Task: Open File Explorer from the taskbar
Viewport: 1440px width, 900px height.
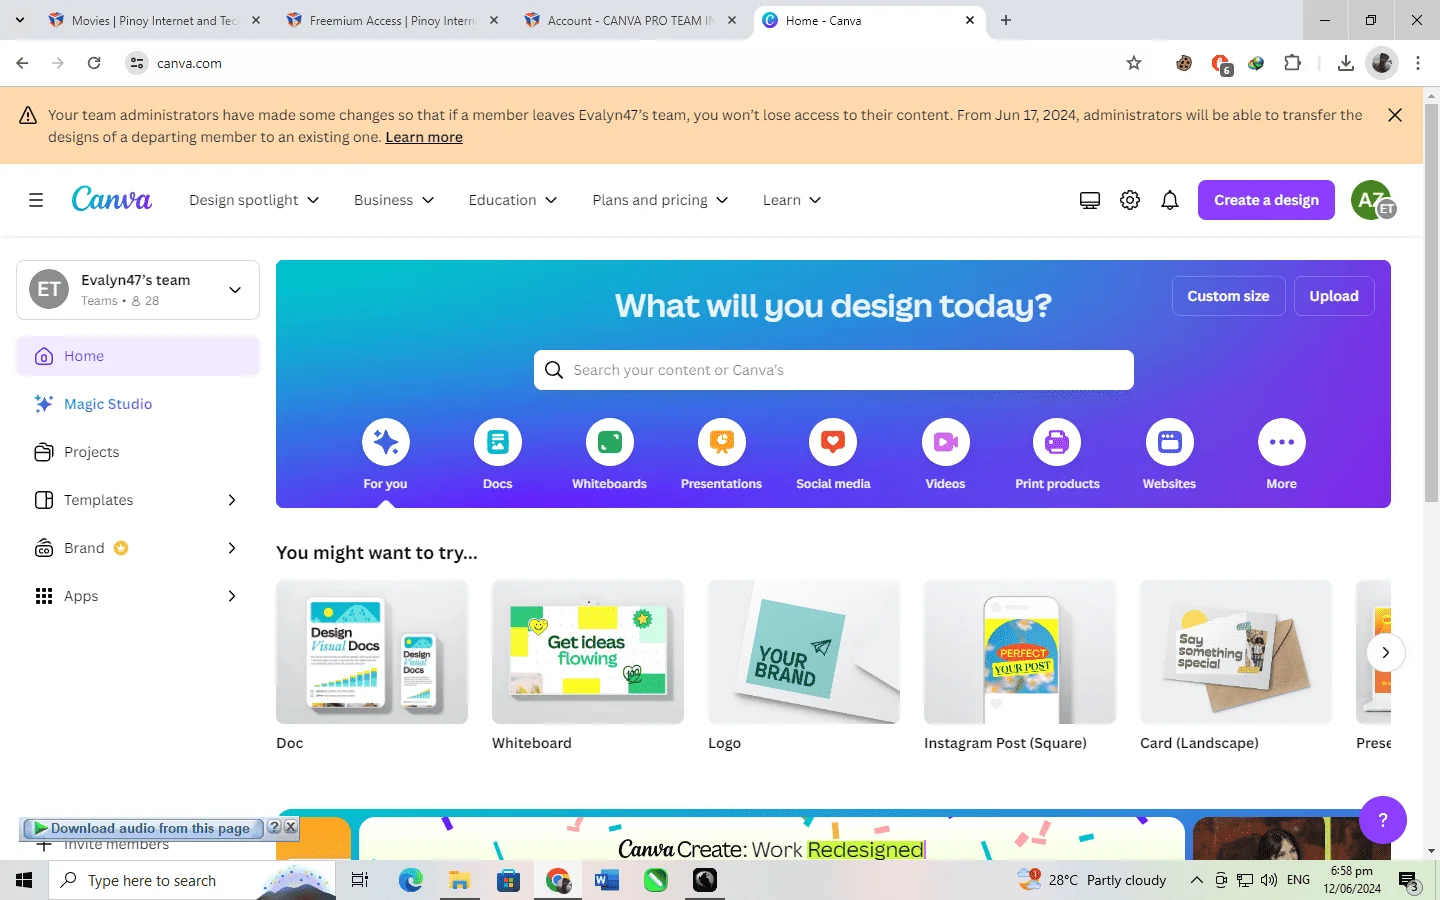Action: [x=459, y=880]
